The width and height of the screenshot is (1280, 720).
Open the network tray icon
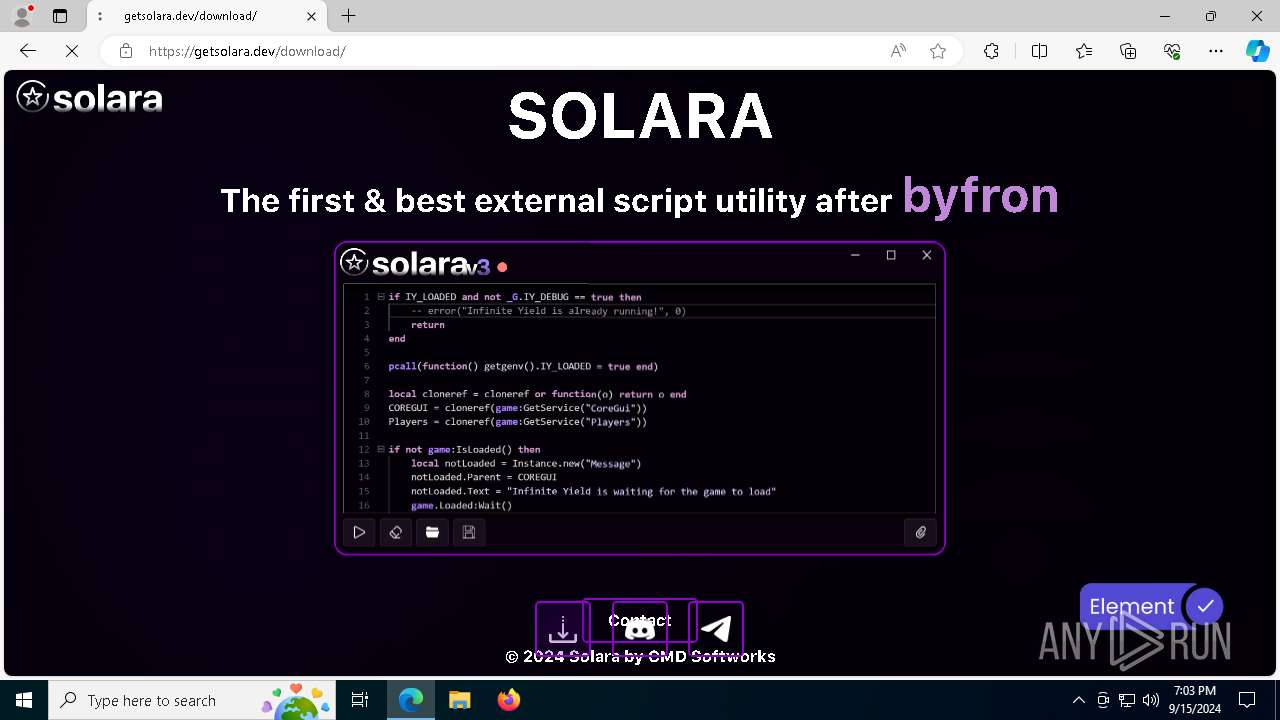click(x=1127, y=700)
